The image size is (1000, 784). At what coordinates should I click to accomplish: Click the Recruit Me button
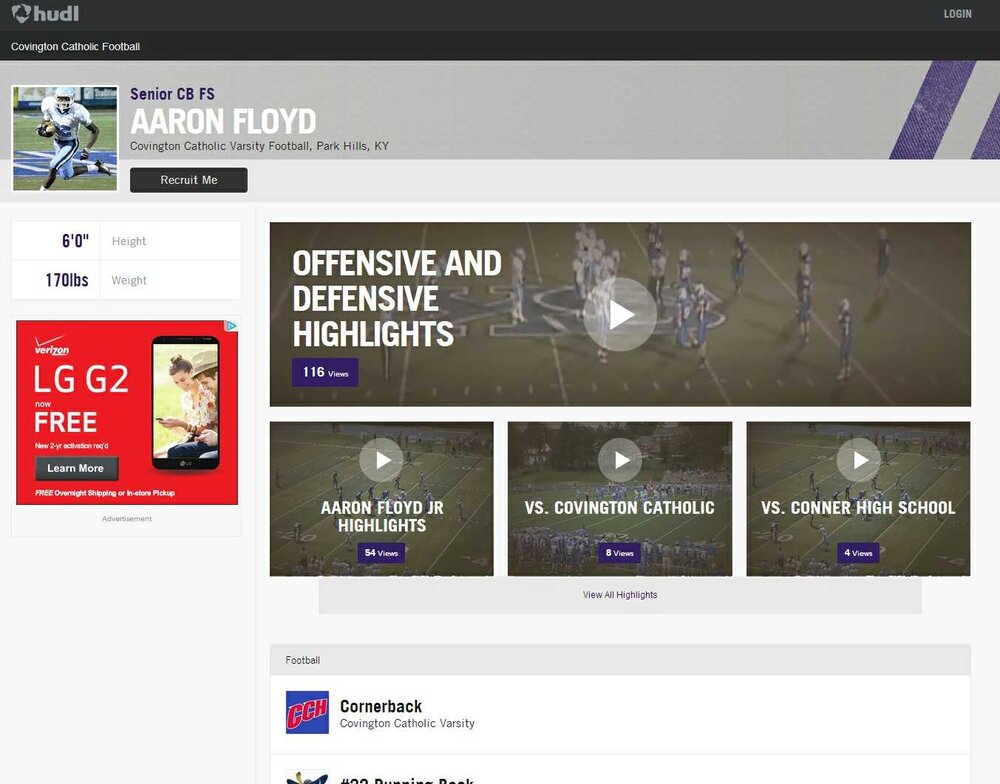pyautogui.click(x=189, y=180)
